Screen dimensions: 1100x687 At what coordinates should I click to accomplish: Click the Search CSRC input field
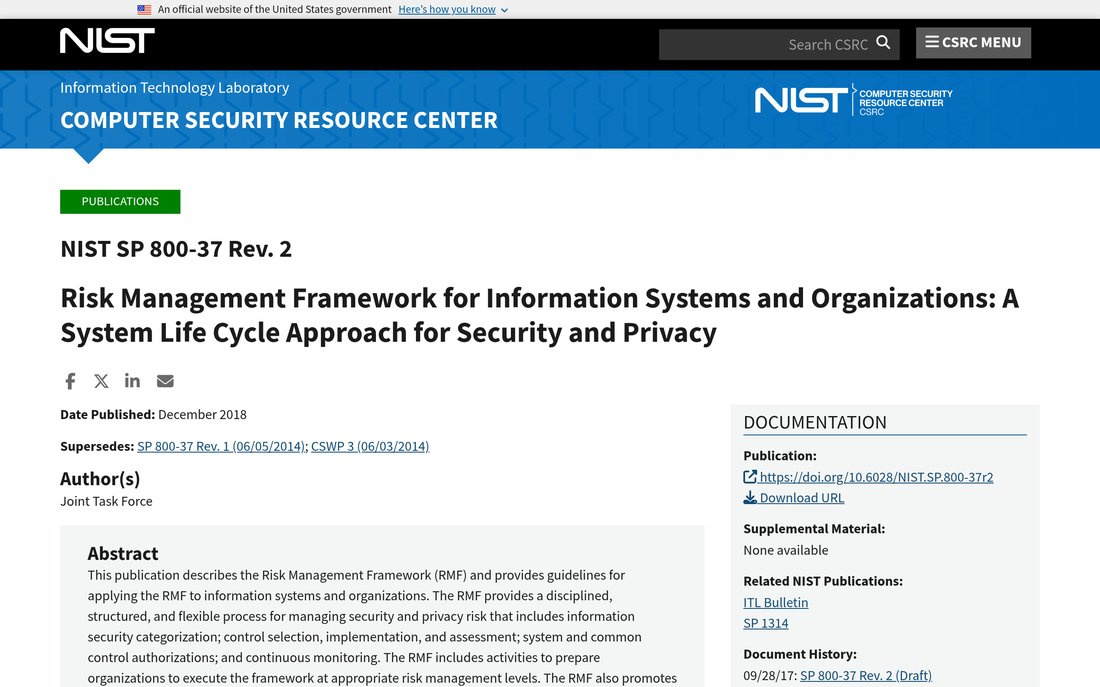click(779, 44)
